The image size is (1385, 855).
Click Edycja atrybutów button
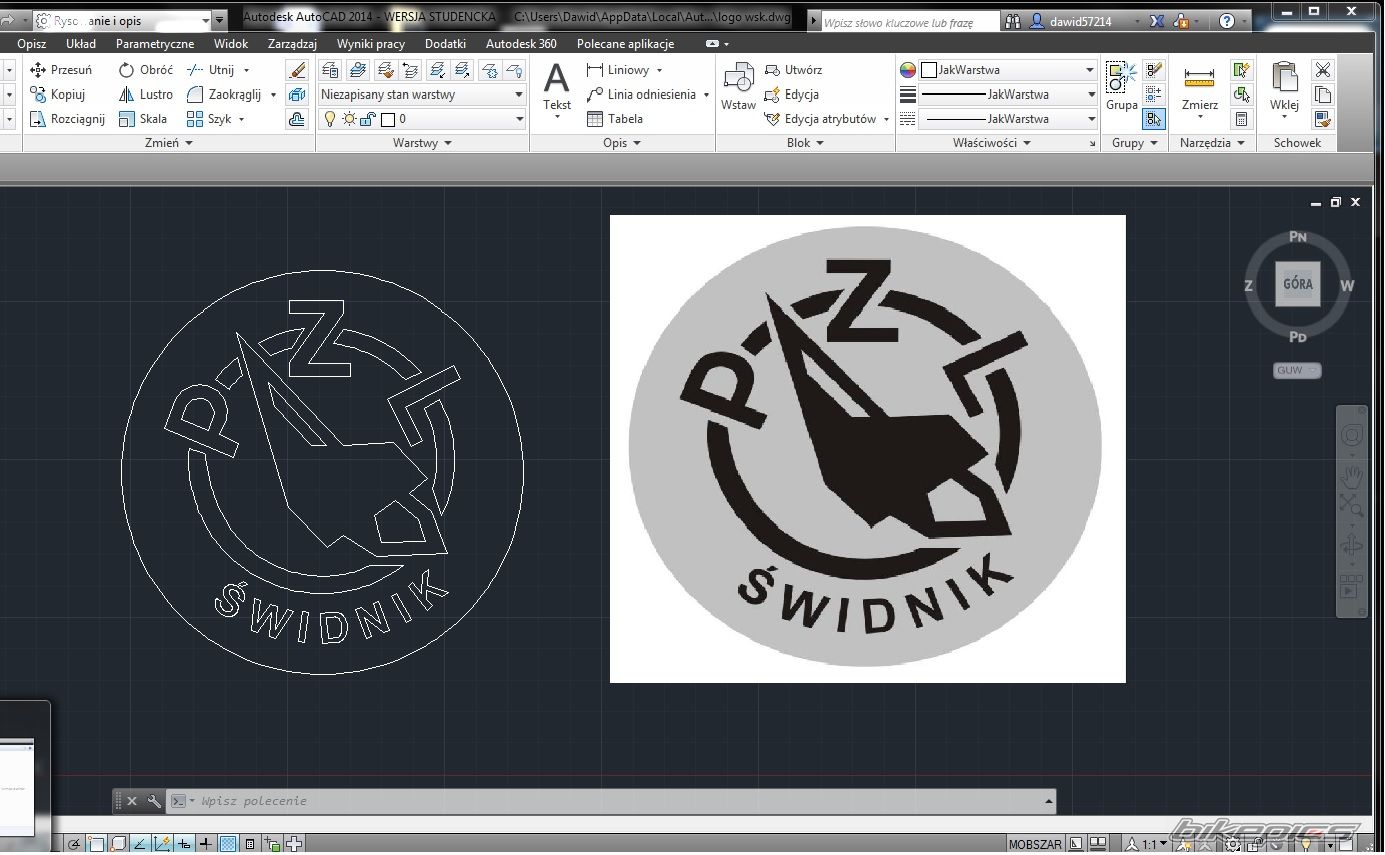coord(827,118)
